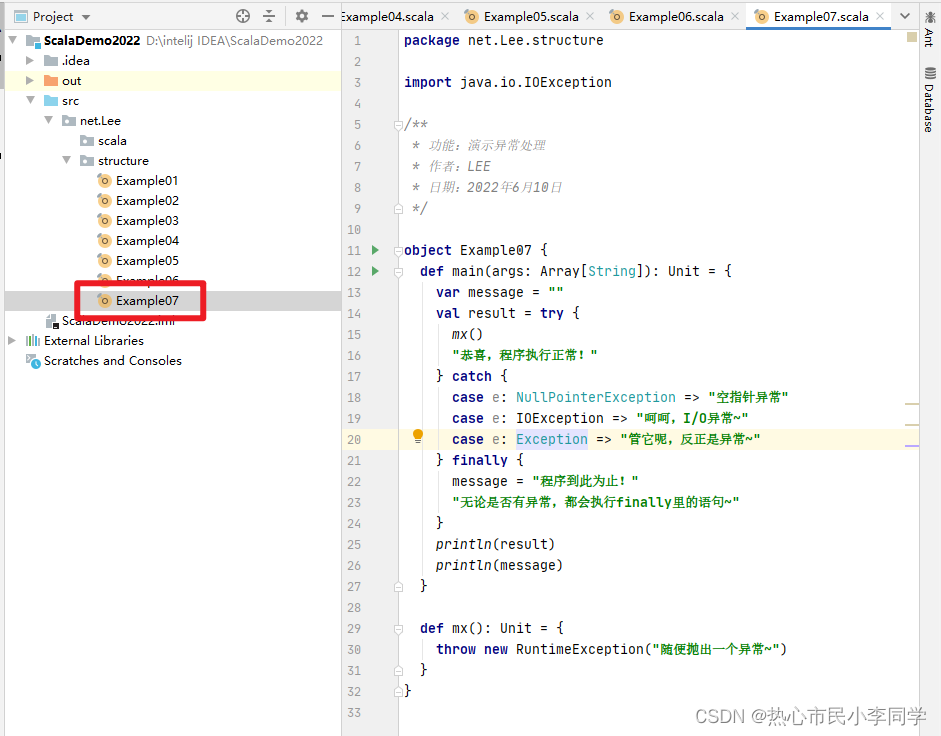This screenshot has height=736, width=941.
Task: Fold the doc comment at line 5
Action: click(398, 125)
